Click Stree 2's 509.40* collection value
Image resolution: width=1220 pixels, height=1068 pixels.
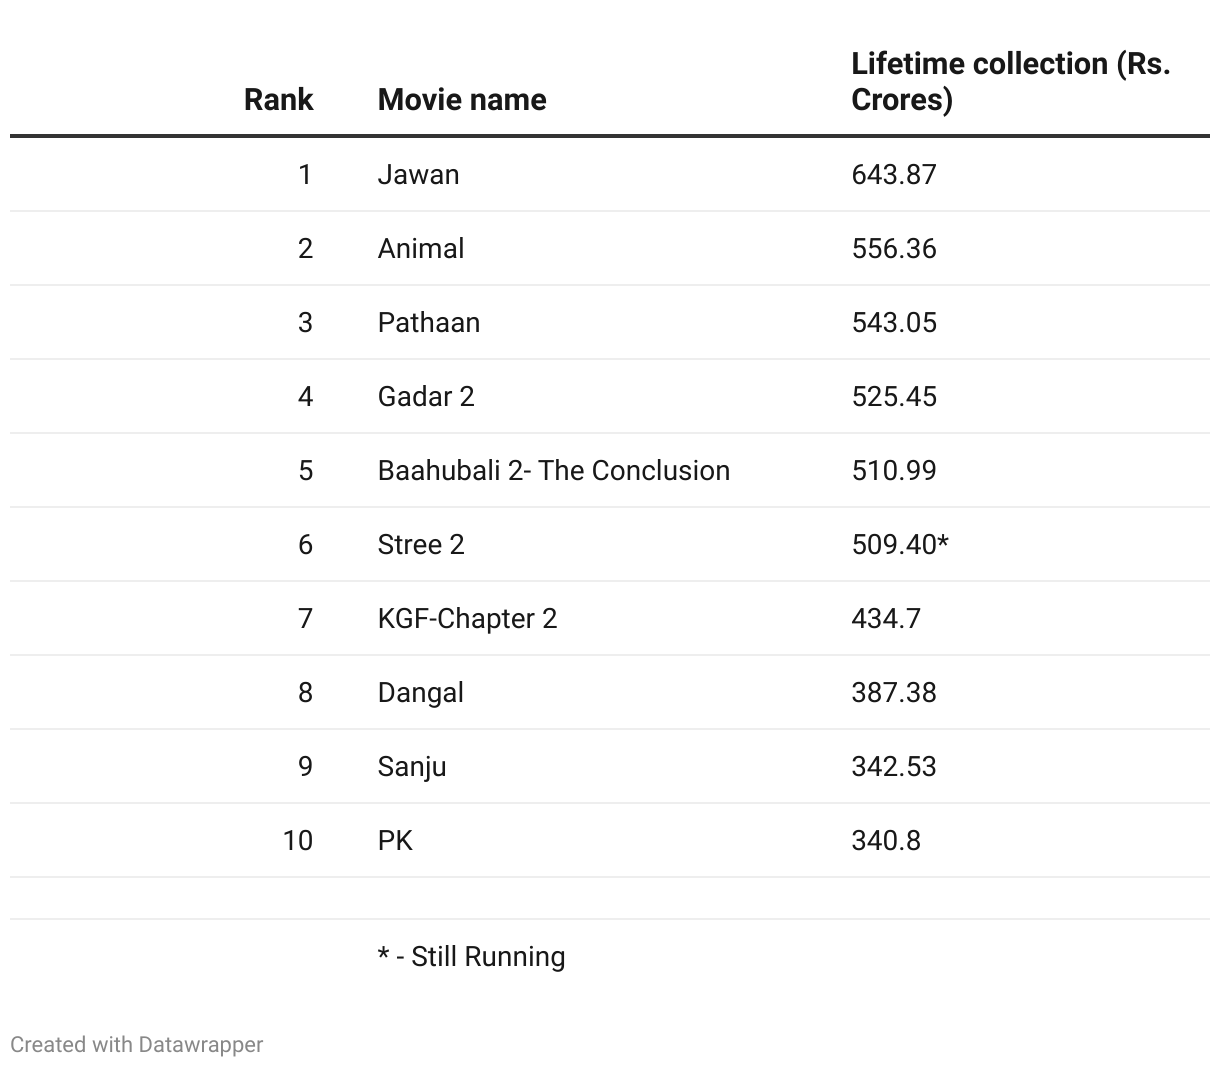(x=899, y=544)
